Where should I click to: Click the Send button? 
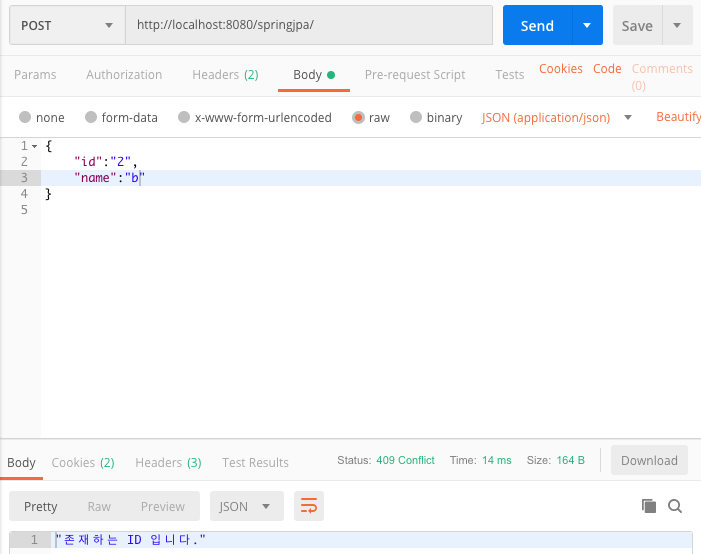point(537,25)
